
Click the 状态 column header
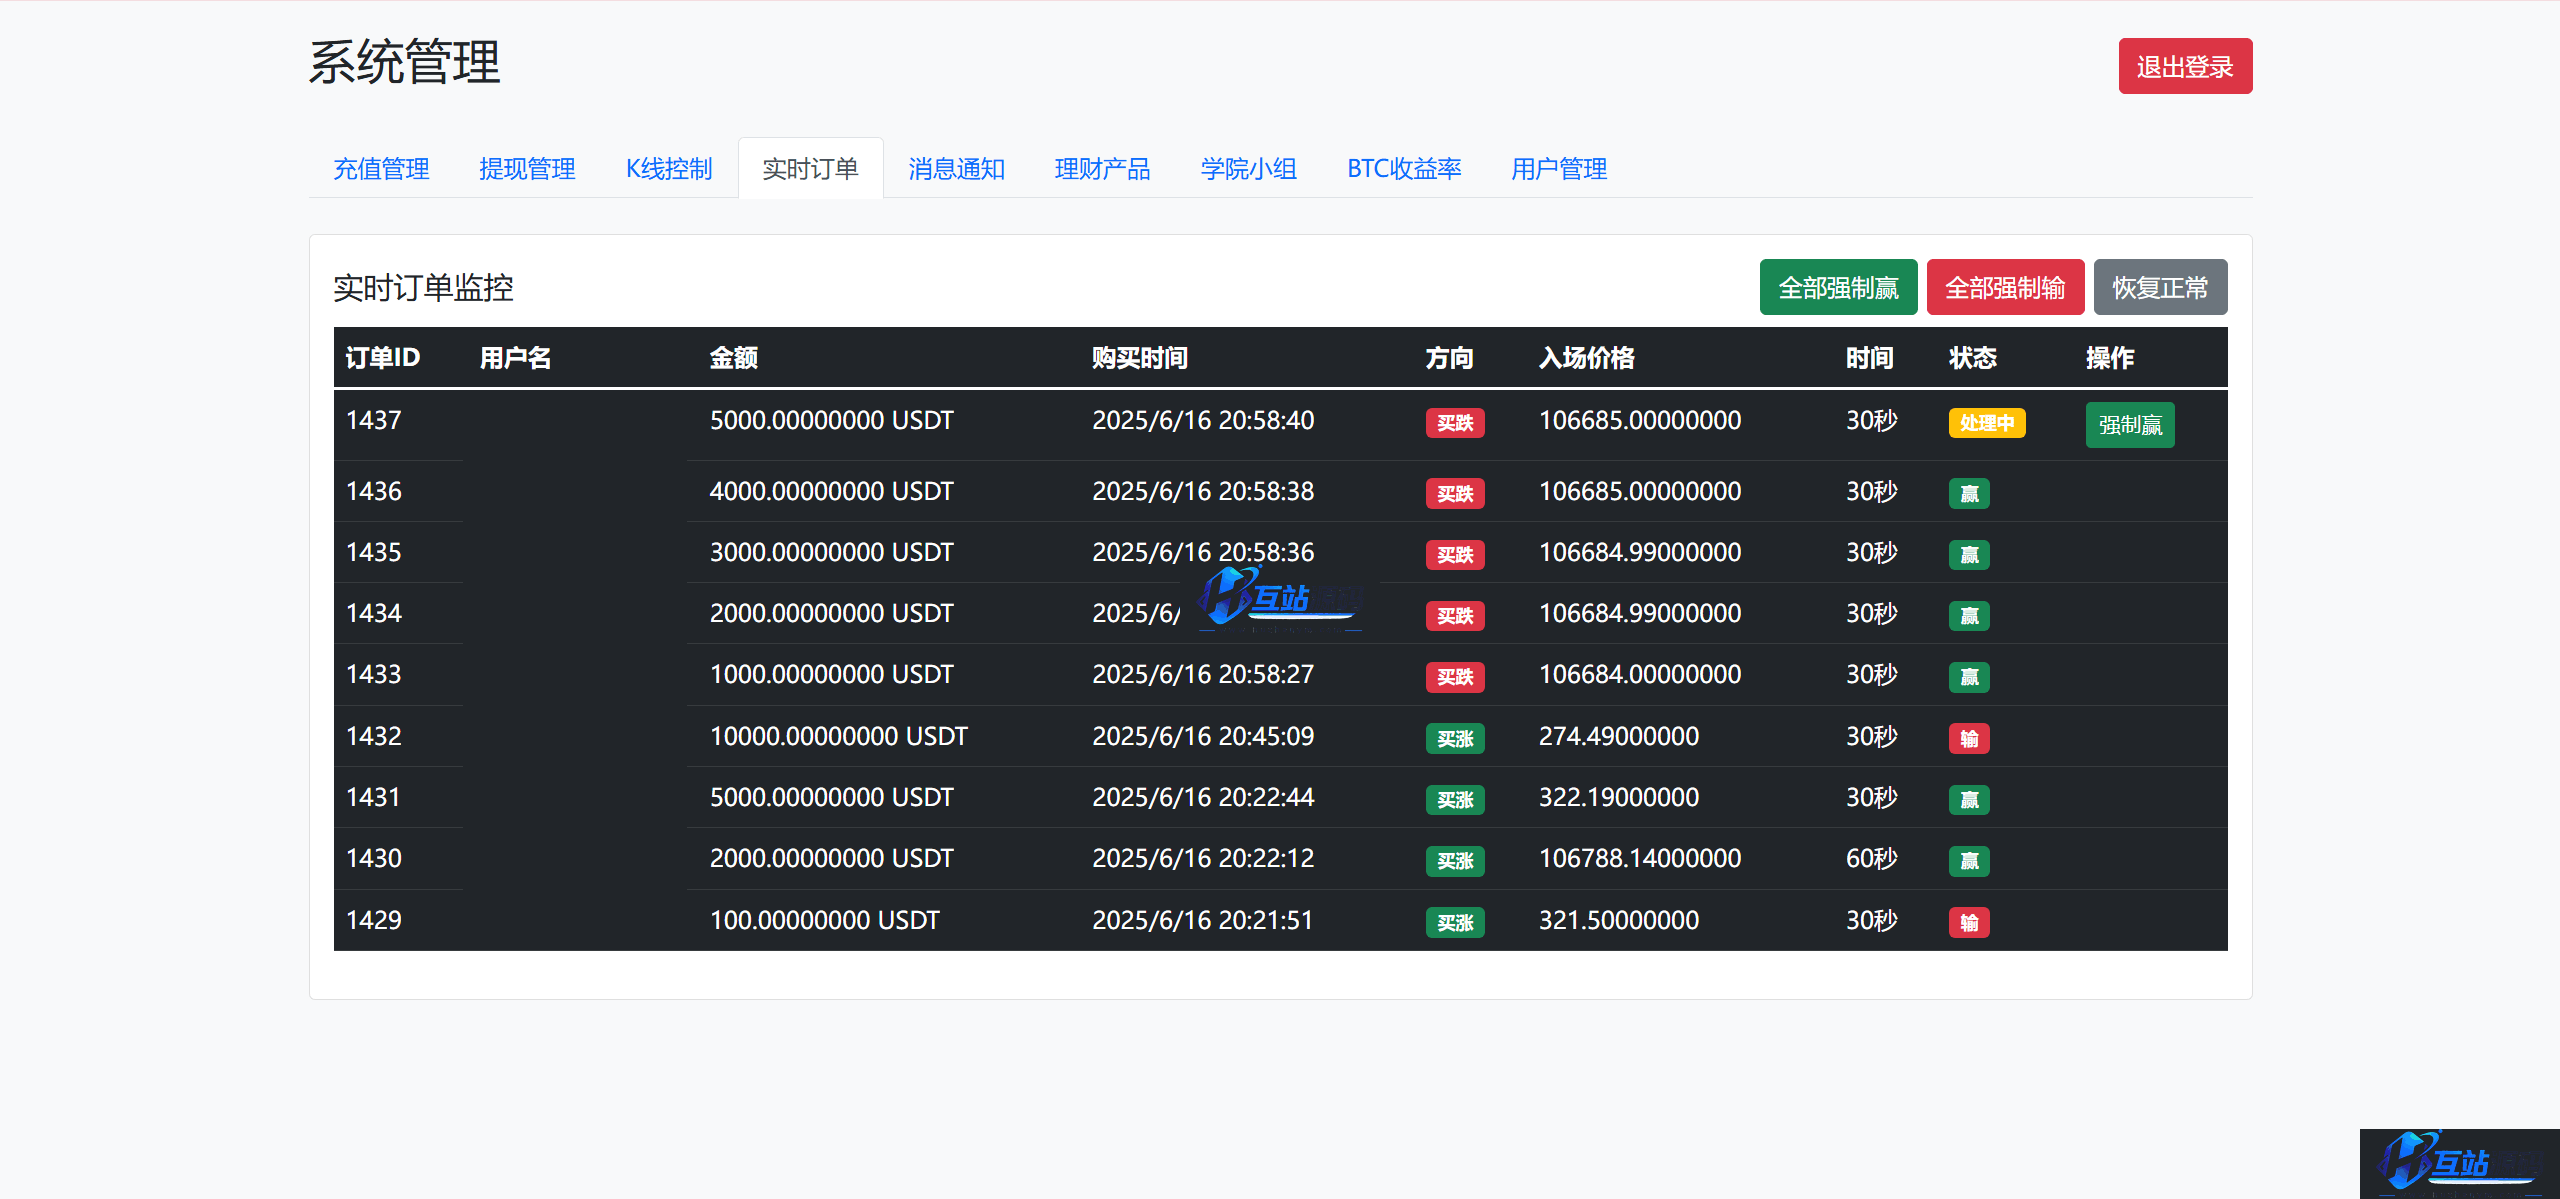click(x=1973, y=357)
